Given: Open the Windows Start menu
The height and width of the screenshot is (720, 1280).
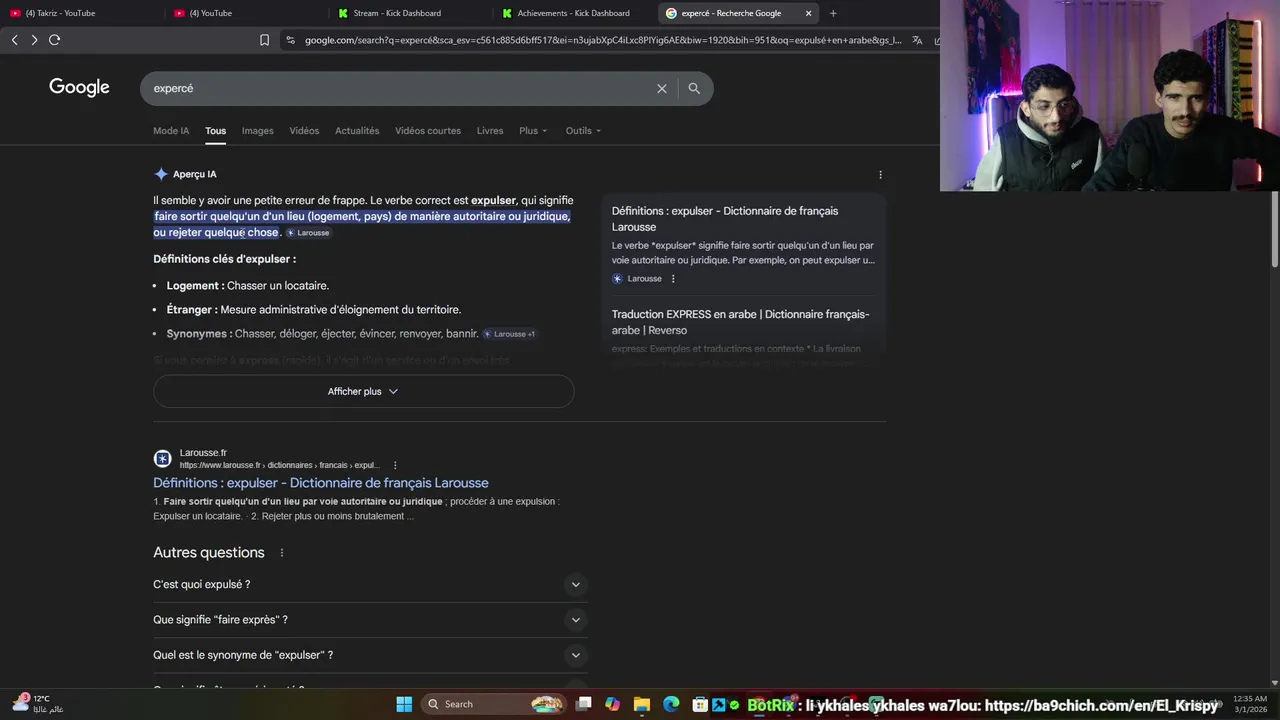Looking at the screenshot, I should click(404, 704).
